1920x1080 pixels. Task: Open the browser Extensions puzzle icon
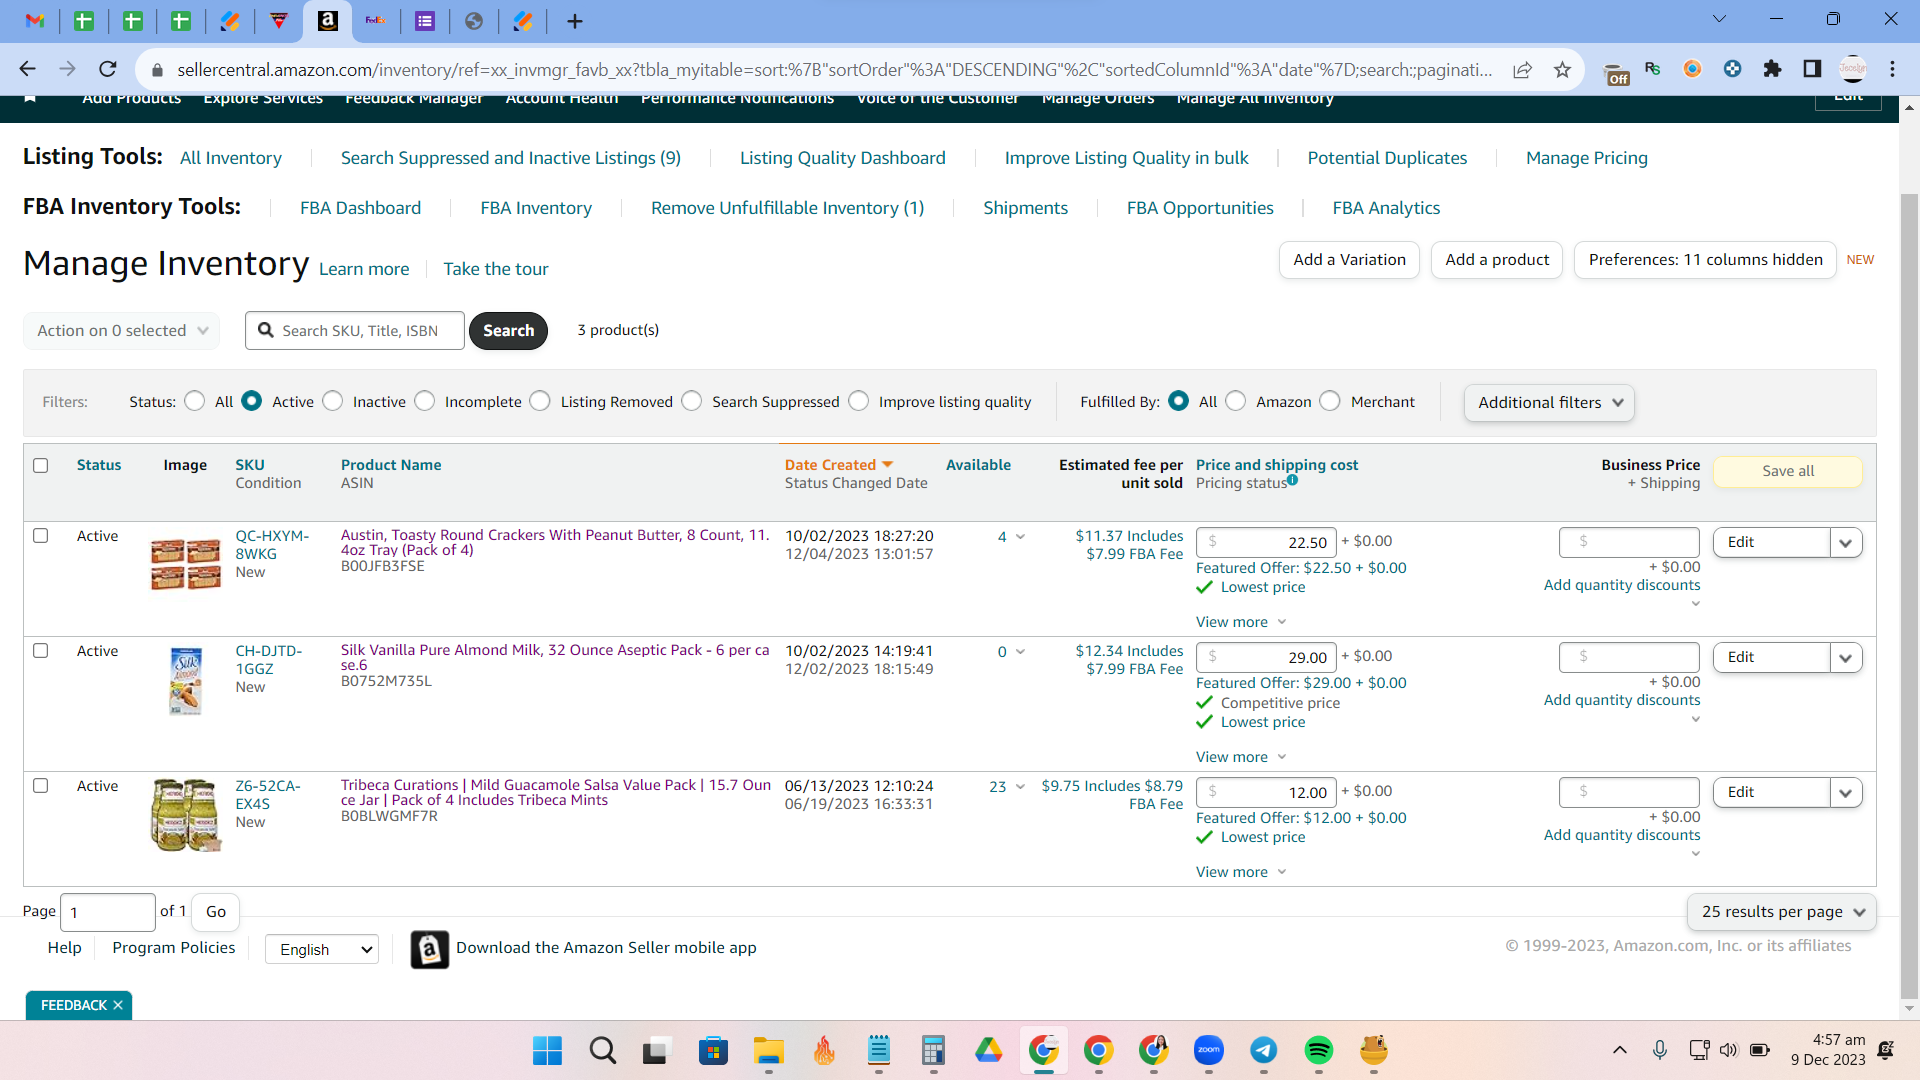[x=1772, y=69]
